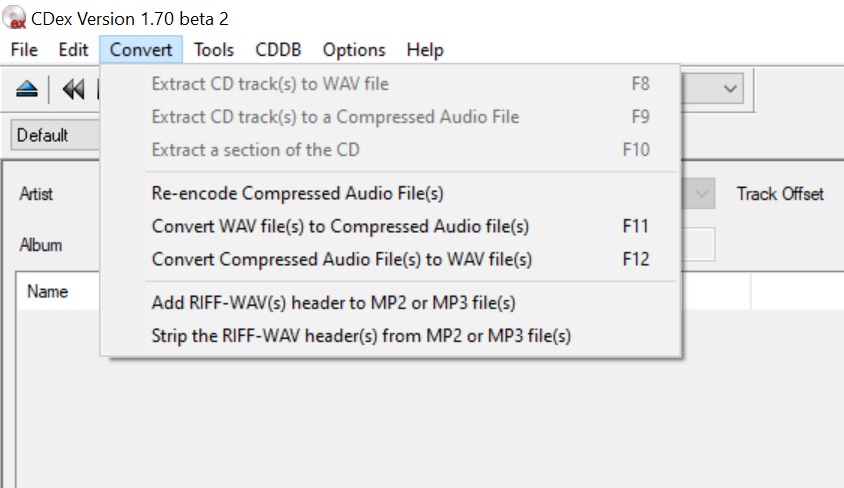Open the Help menu
This screenshot has width=844, height=488.
[x=425, y=49]
